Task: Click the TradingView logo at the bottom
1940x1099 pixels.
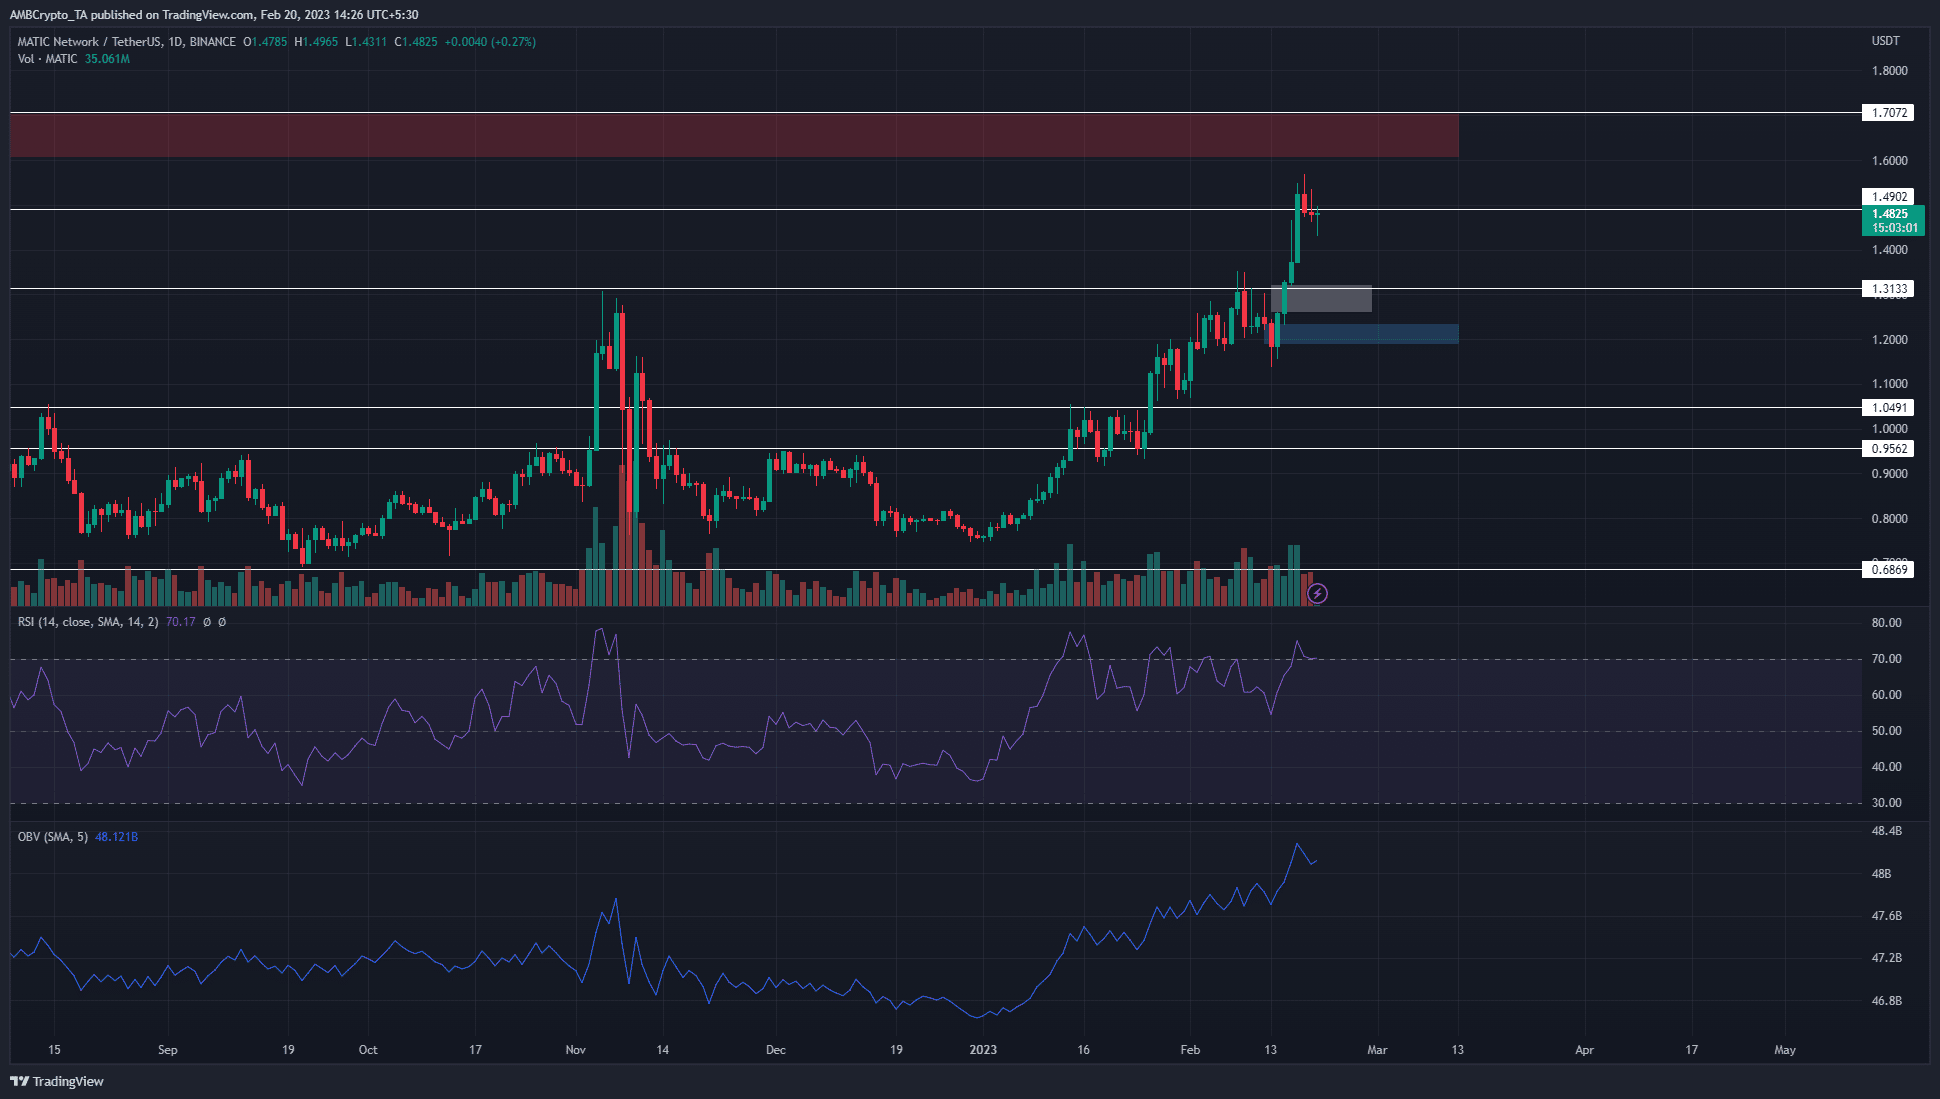Action: point(57,1081)
